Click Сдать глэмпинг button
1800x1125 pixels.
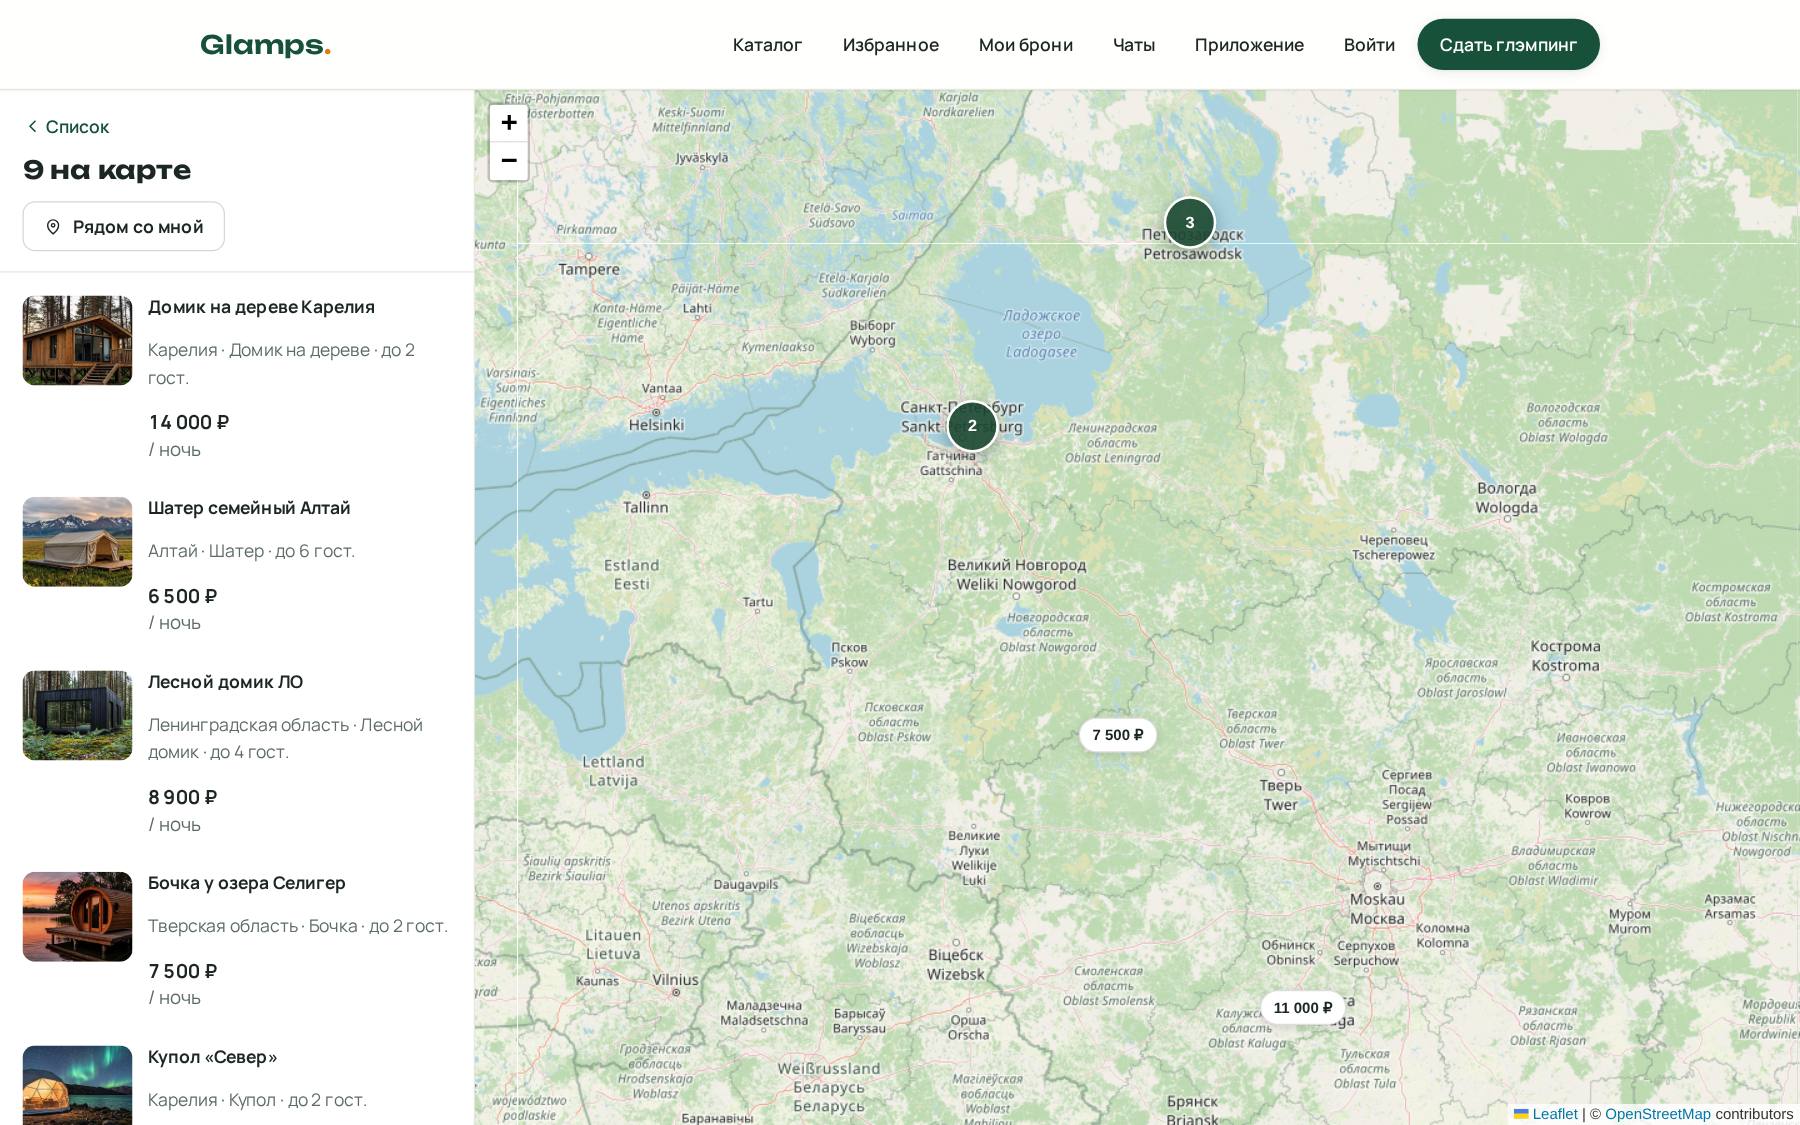coord(1508,45)
